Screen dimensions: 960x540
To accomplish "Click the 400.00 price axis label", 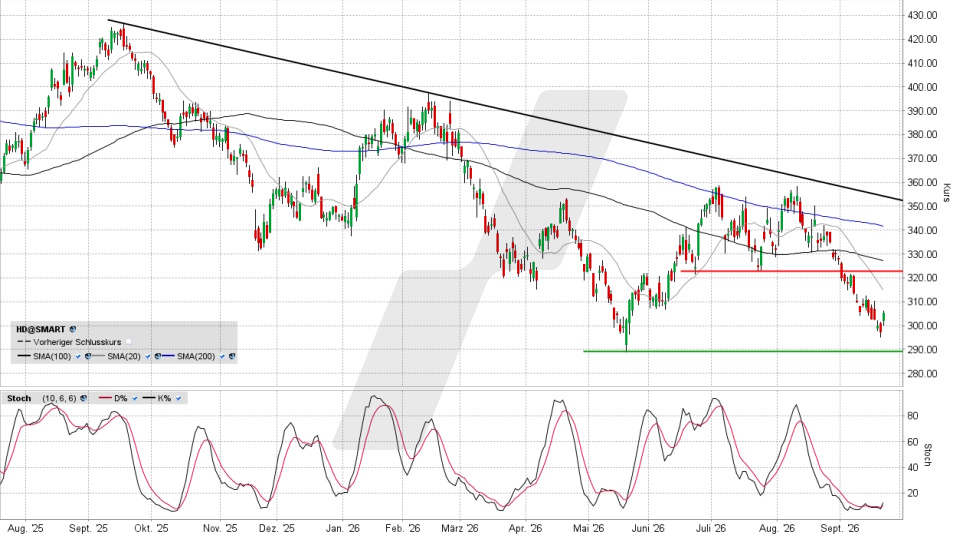I will point(922,87).
